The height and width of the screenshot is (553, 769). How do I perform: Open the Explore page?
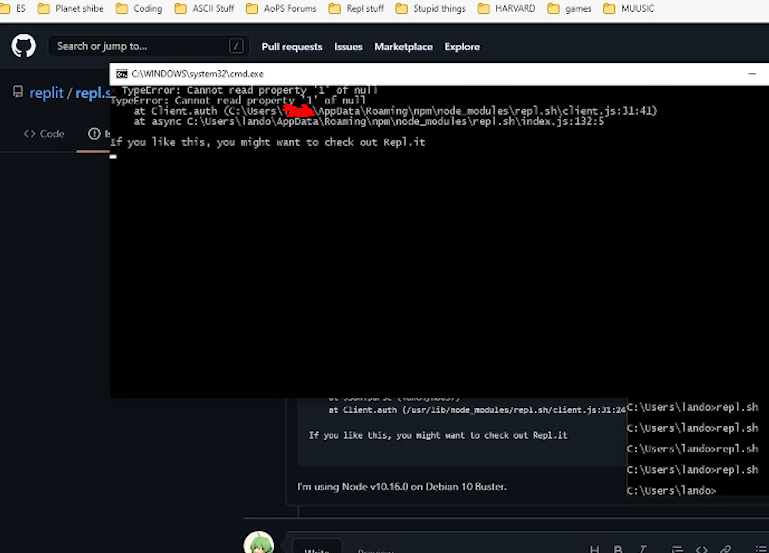click(462, 47)
